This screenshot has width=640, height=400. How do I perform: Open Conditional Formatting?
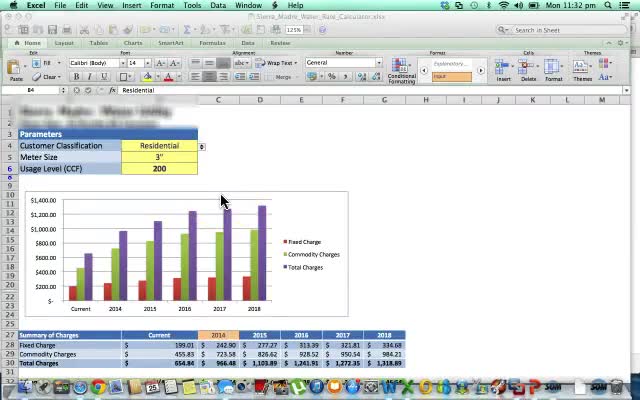401,71
